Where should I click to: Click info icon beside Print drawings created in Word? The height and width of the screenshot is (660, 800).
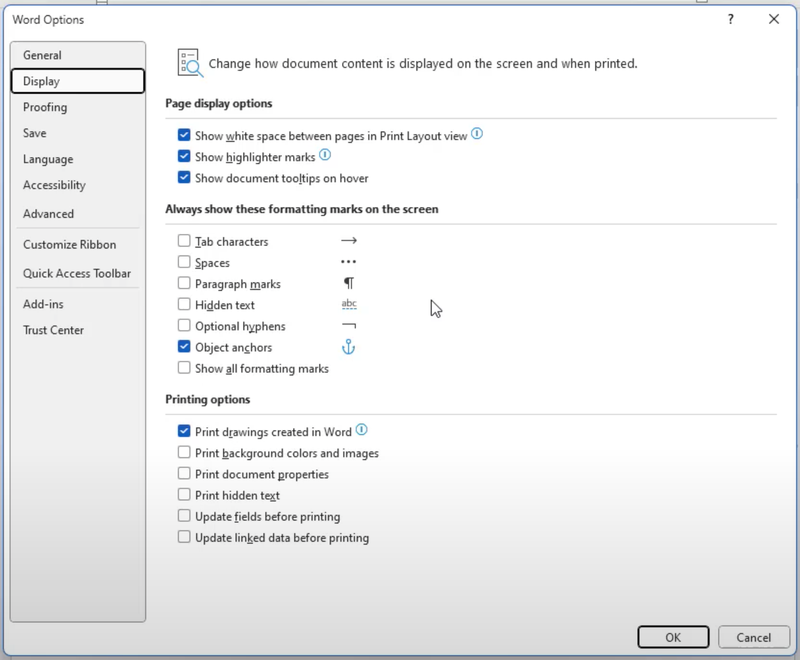click(362, 431)
